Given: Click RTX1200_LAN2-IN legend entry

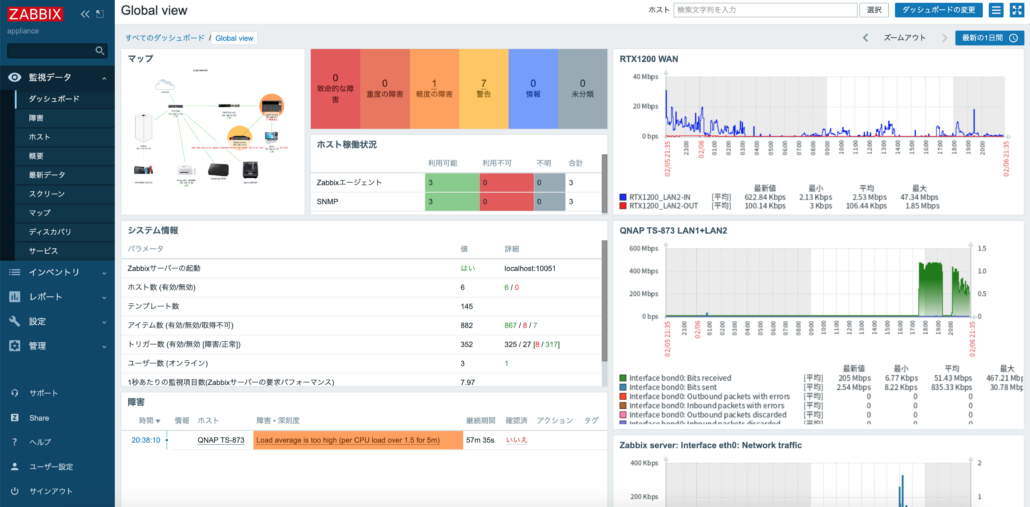Looking at the screenshot, I should pos(659,196).
